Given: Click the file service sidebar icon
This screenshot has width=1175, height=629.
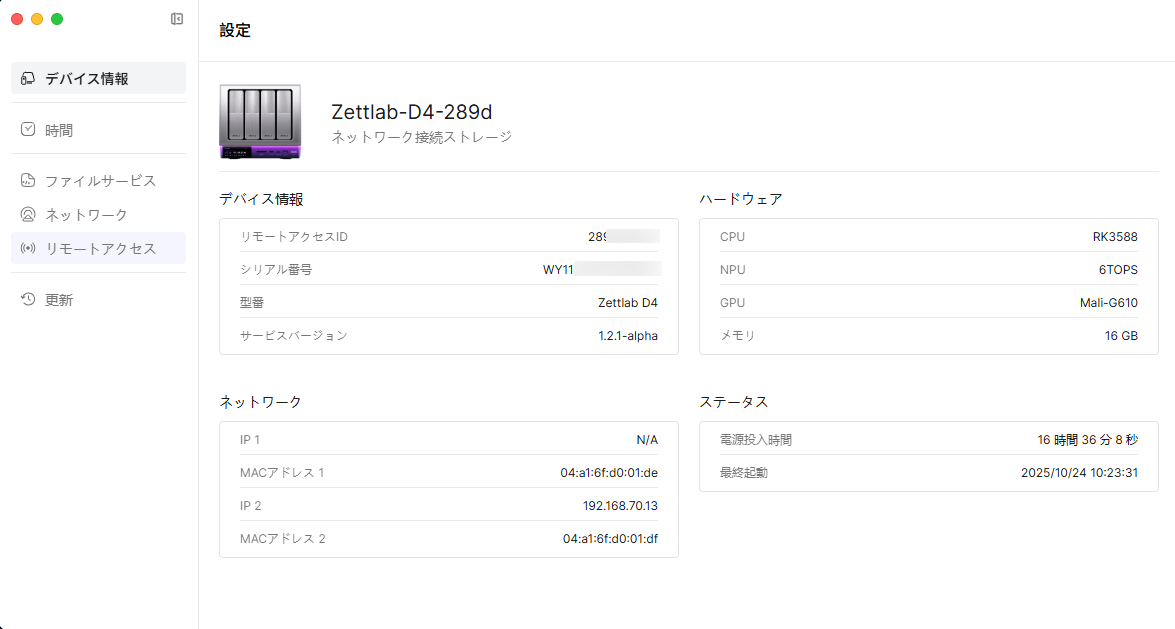Looking at the screenshot, I should 28,181.
